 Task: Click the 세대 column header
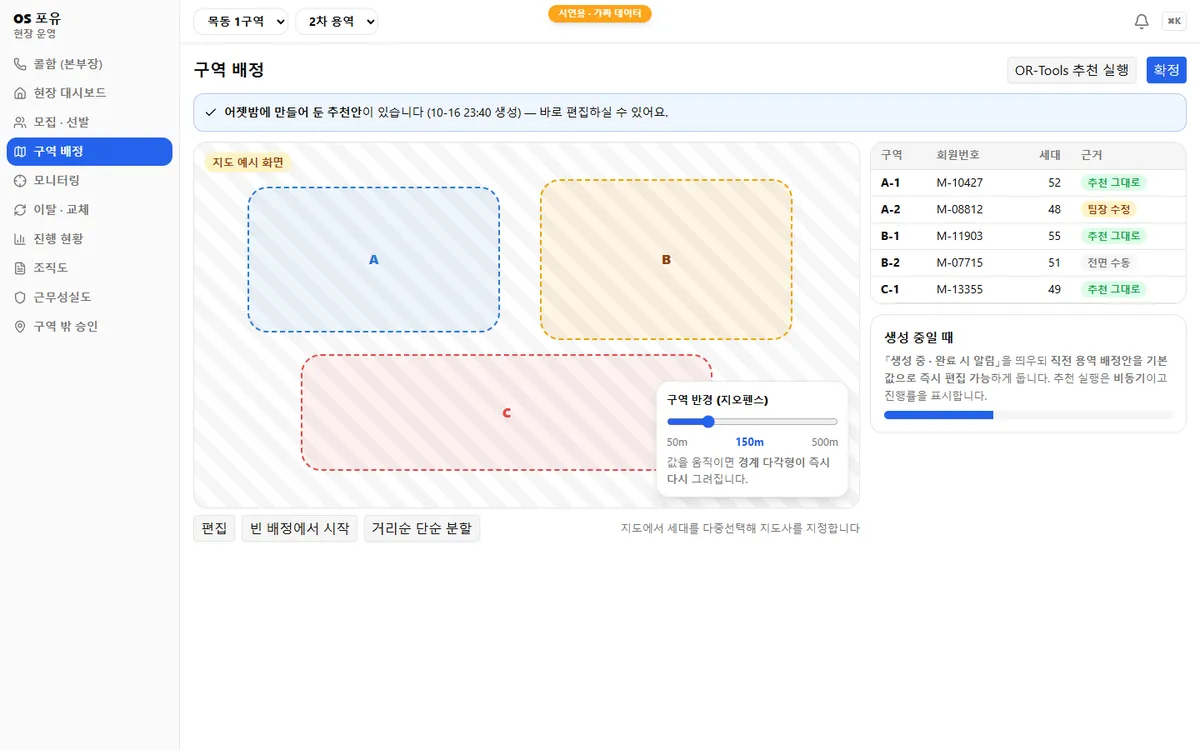click(1050, 155)
